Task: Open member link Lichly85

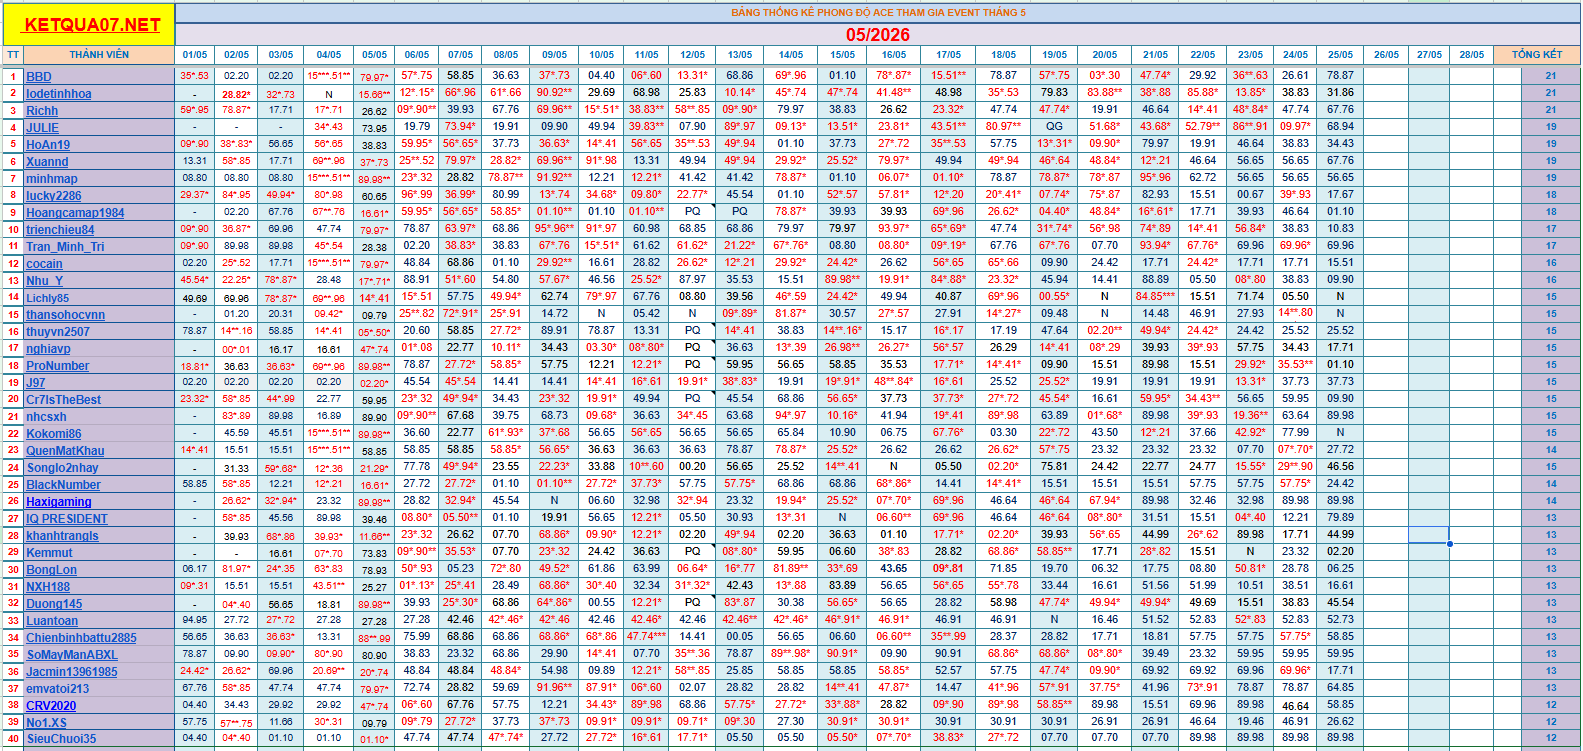Action: click(48, 298)
